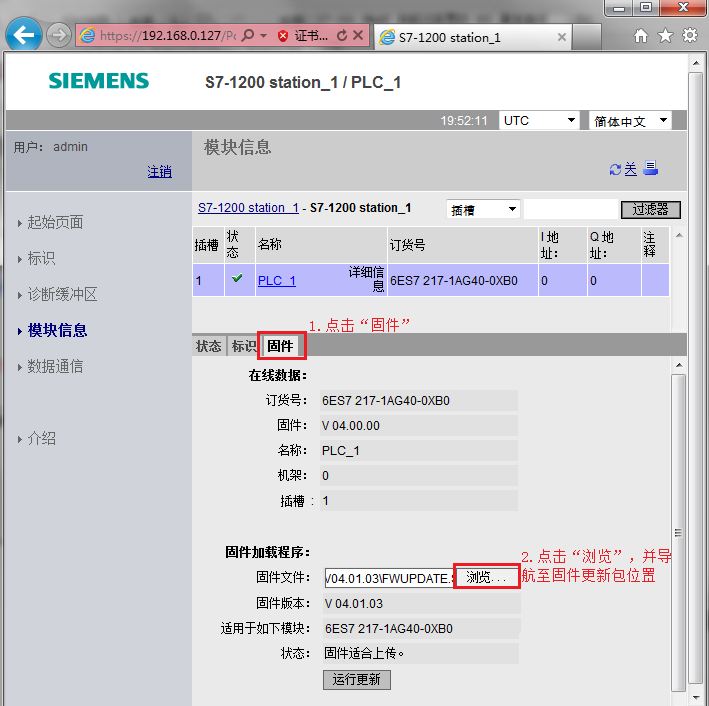The width and height of the screenshot is (709, 706).
Task: Log out via the 注销 link
Action: click(160, 172)
